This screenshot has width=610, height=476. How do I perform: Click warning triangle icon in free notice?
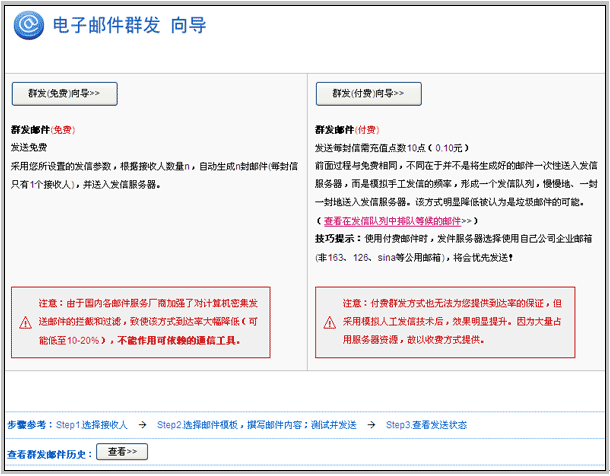(x=26, y=322)
